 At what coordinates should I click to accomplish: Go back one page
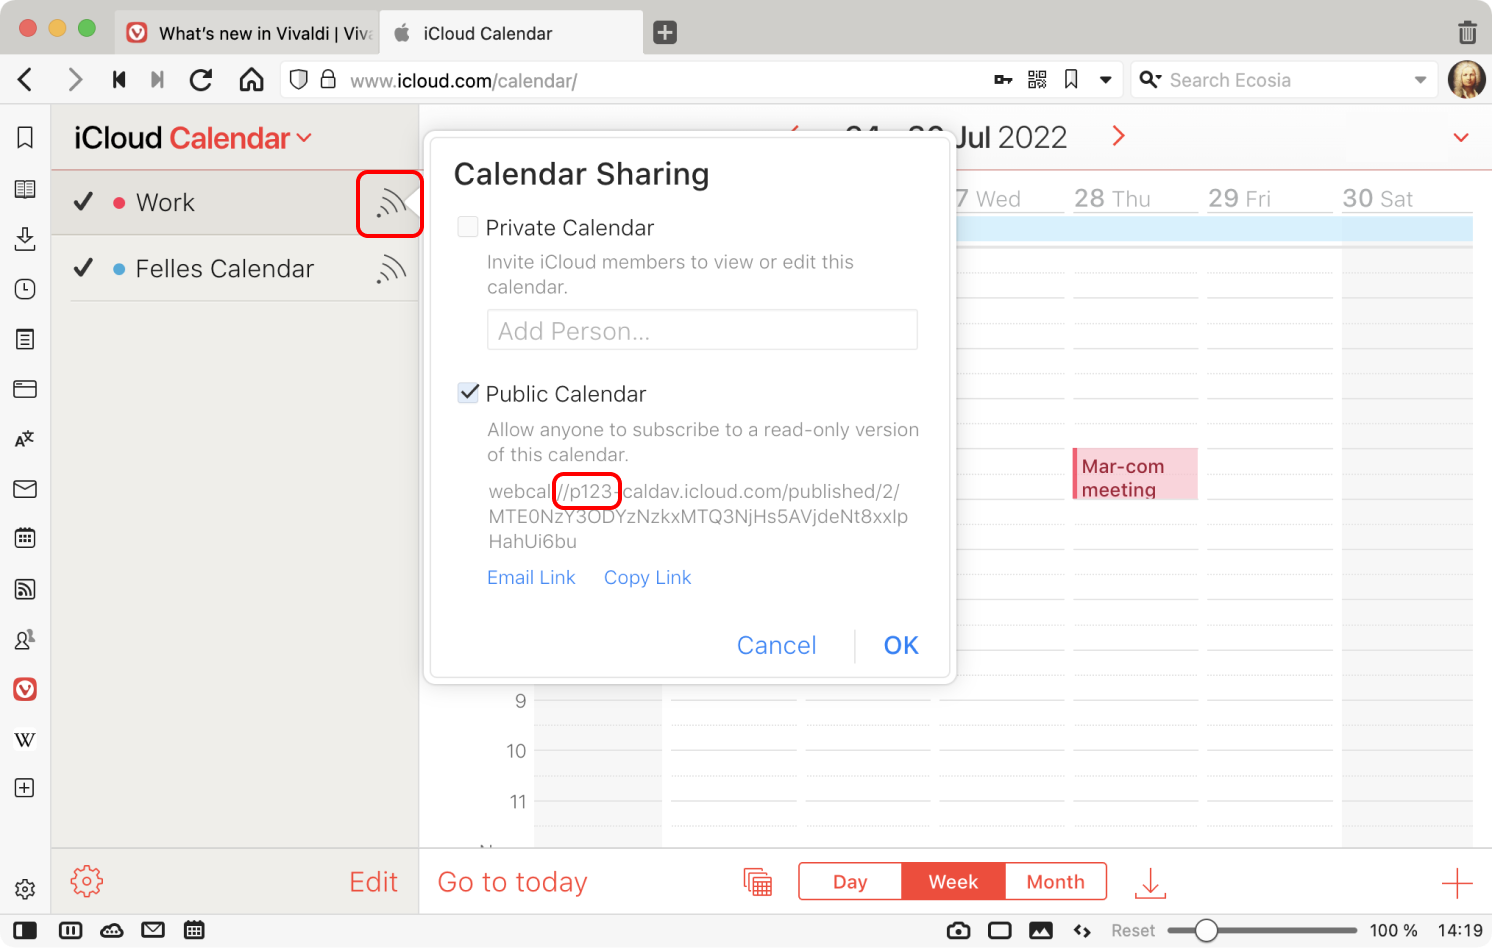pos(26,80)
